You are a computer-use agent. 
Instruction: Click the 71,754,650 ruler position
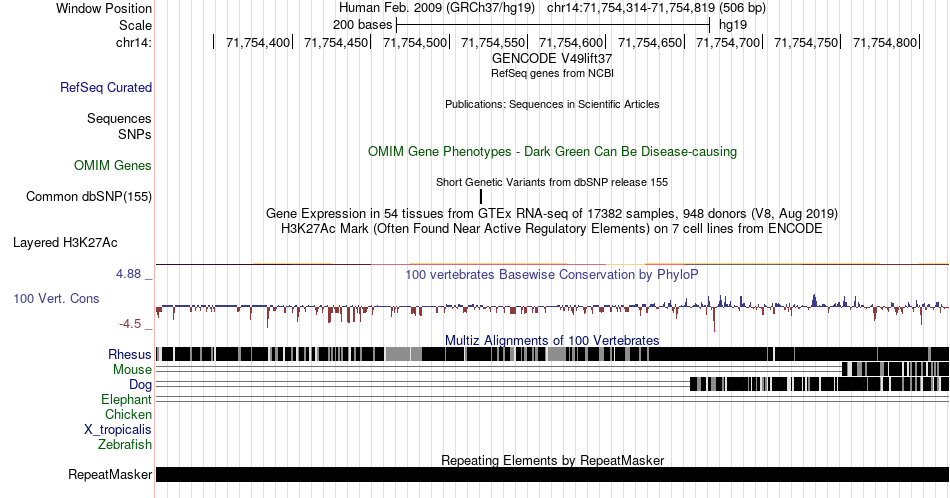[650, 42]
